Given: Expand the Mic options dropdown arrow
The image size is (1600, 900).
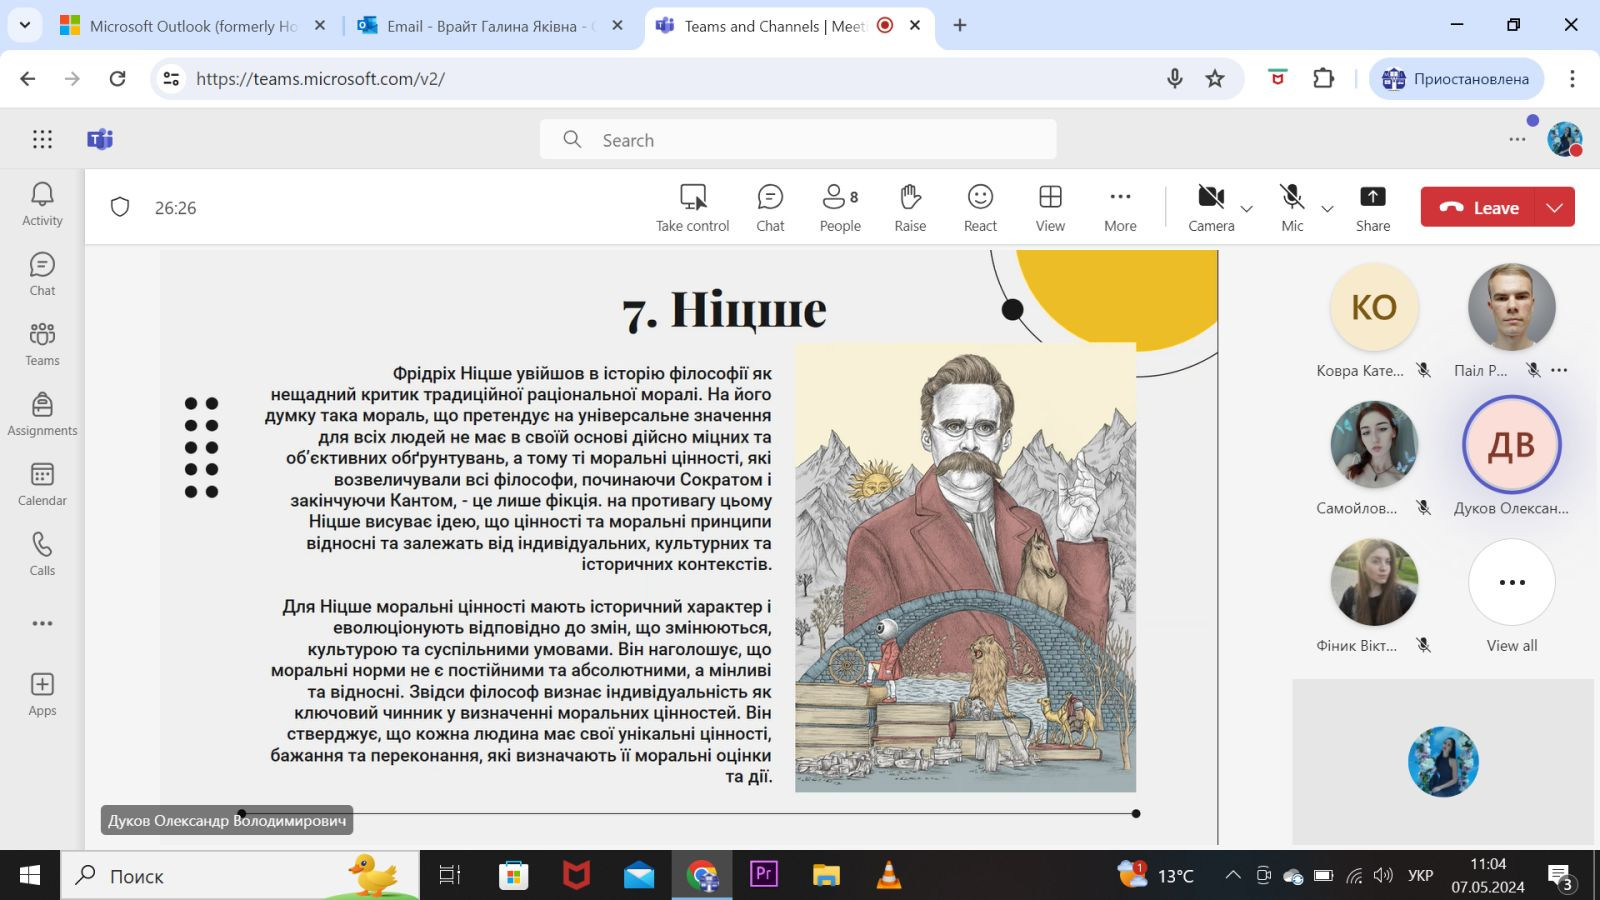Looking at the screenshot, I should [x=1328, y=209].
